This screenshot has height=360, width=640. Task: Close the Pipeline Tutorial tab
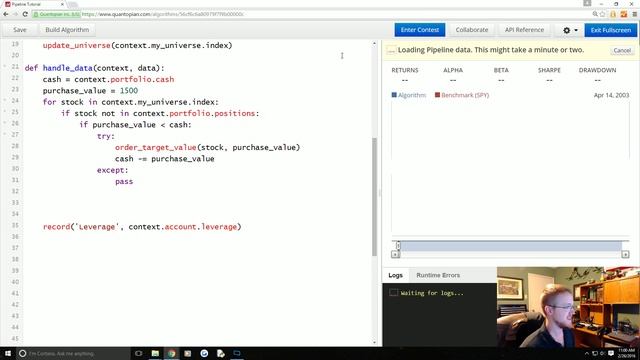coord(62,4)
